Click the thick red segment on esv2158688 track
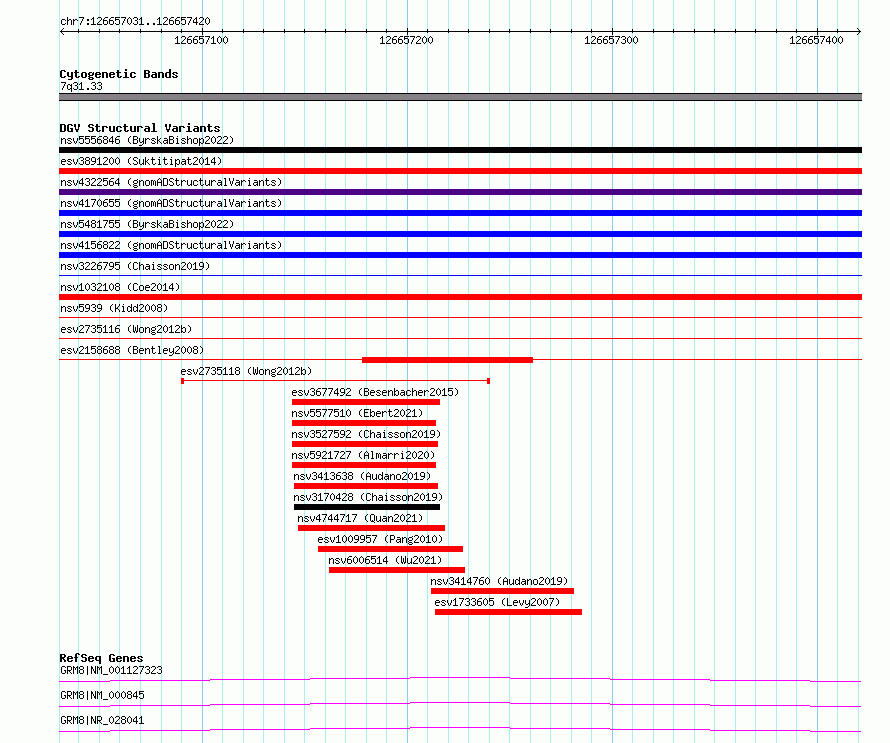 coord(447,360)
